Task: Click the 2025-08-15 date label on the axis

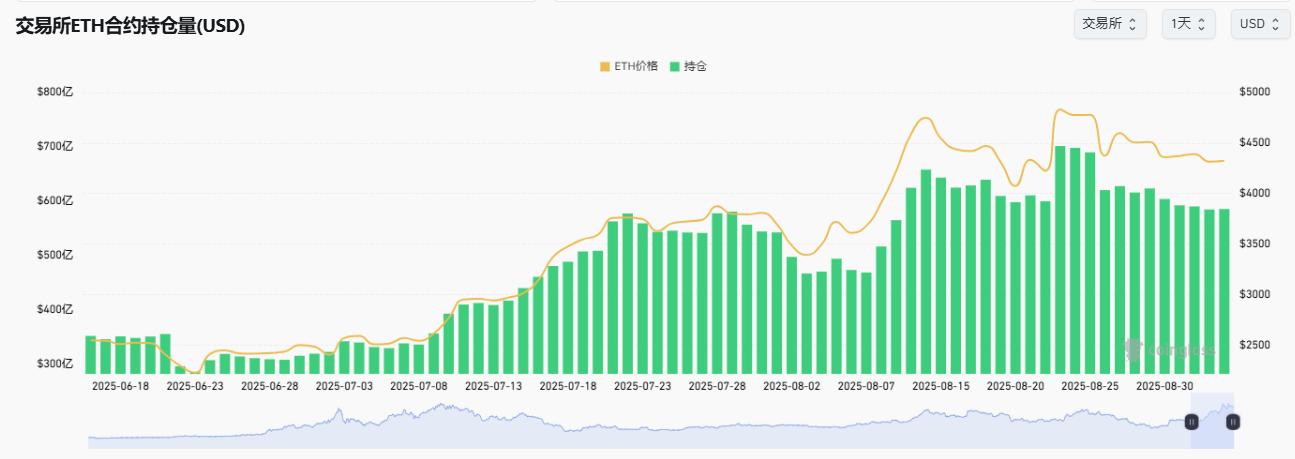Action: click(x=941, y=385)
